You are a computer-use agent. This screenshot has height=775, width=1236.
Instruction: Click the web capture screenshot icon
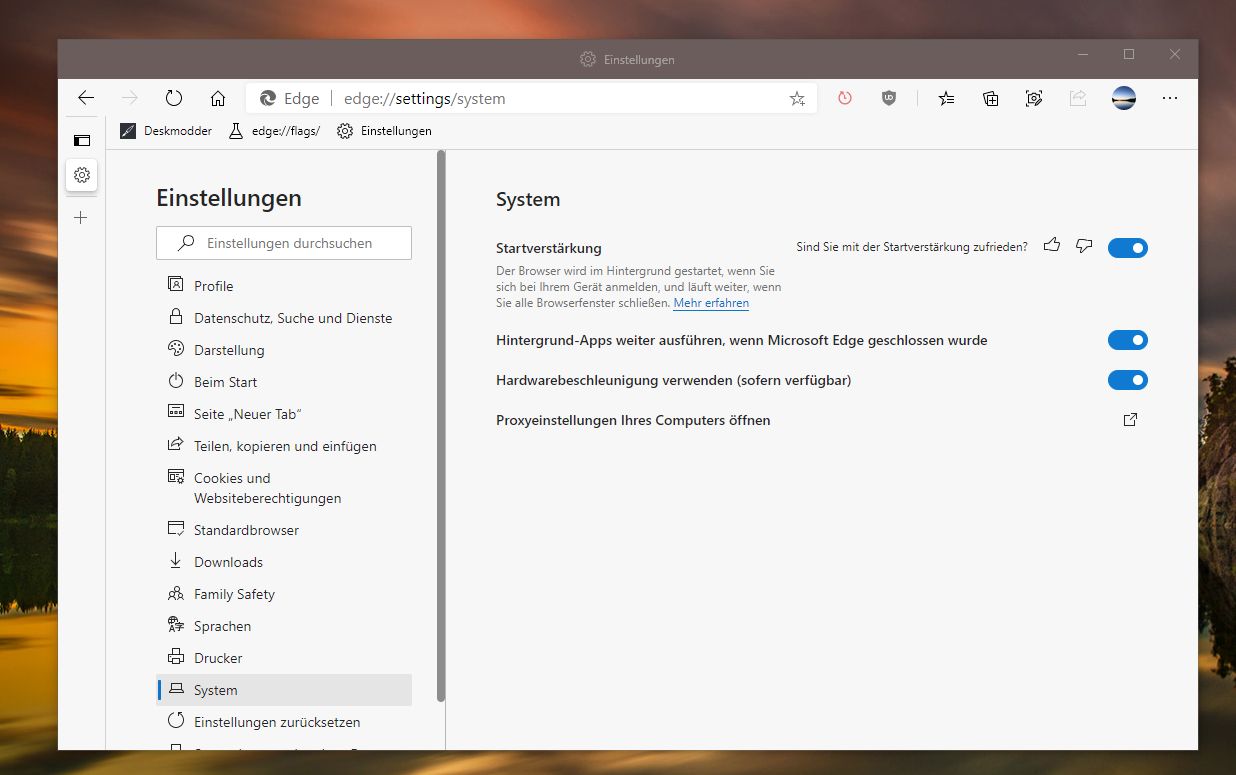1034,98
